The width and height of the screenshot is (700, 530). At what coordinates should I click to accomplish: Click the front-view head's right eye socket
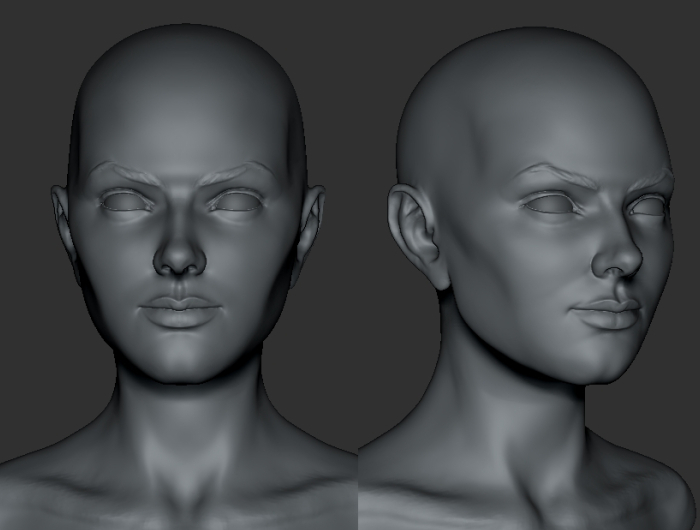tap(238, 202)
